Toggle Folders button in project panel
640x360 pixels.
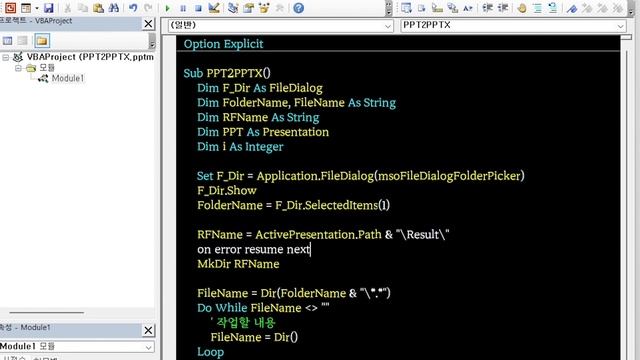coord(42,40)
